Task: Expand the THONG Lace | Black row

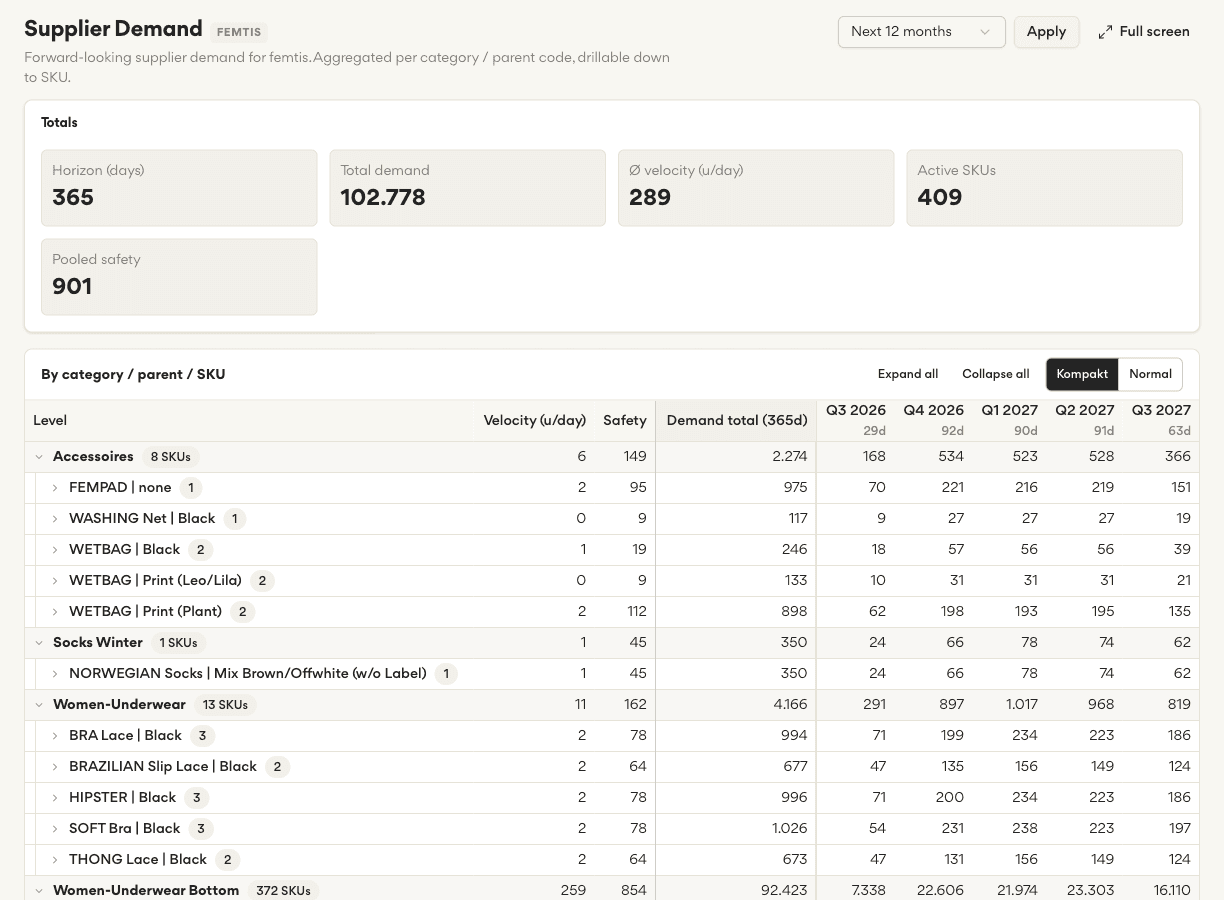Action: pos(55,860)
